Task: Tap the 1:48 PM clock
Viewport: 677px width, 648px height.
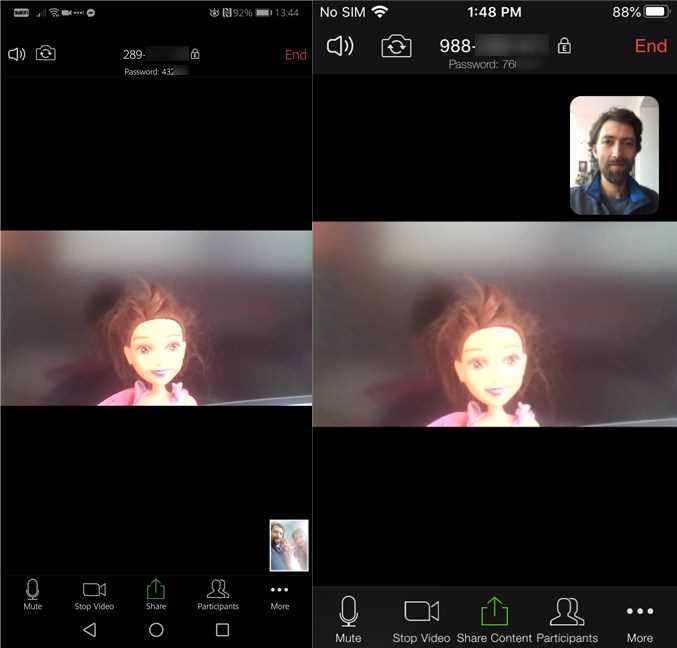Action: pyautogui.click(x=494, y=12)
